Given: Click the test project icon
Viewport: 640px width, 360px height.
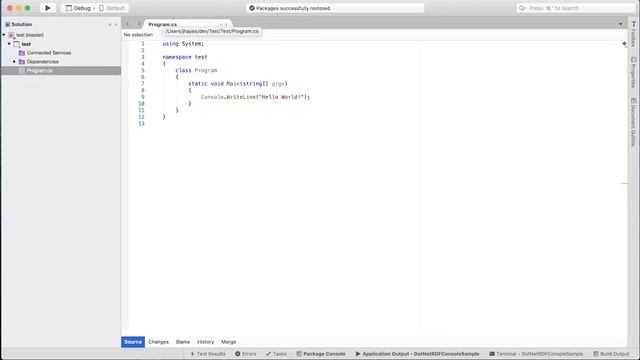Looking at the screenshot, I should click(x=17, y=44).
